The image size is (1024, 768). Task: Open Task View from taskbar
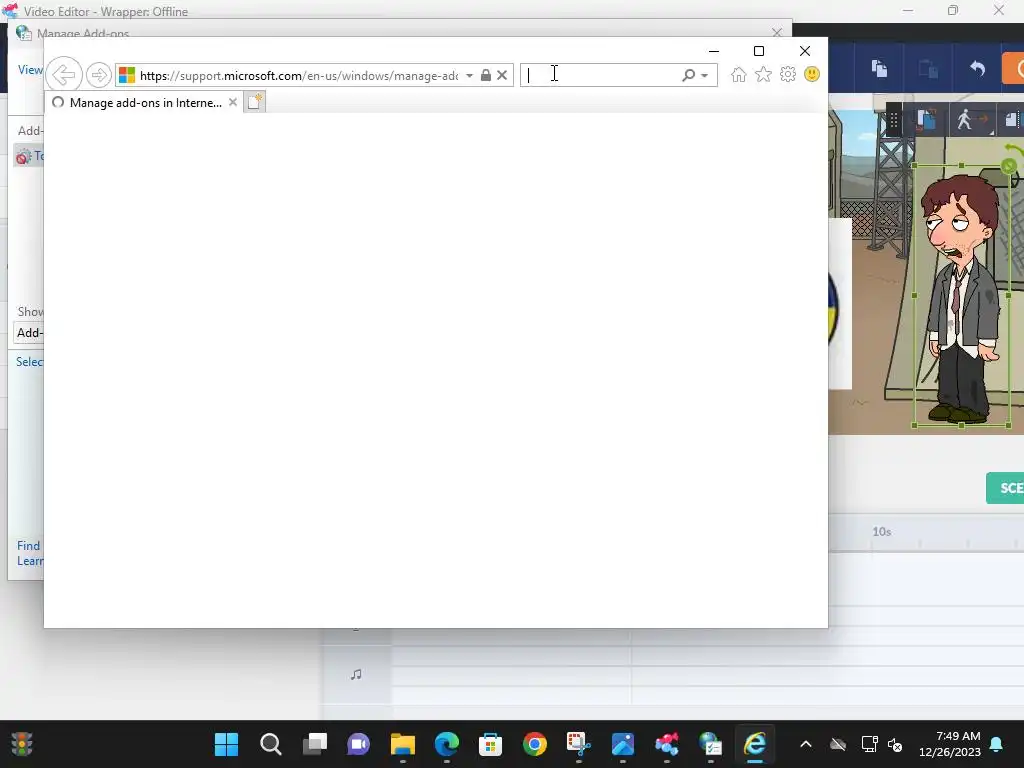[315, 744]
